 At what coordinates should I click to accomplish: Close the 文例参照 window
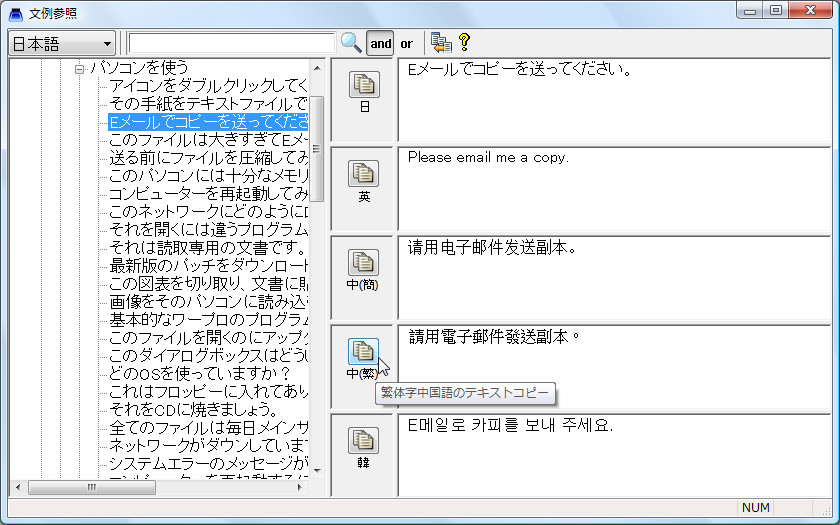[x=810, y=11]
